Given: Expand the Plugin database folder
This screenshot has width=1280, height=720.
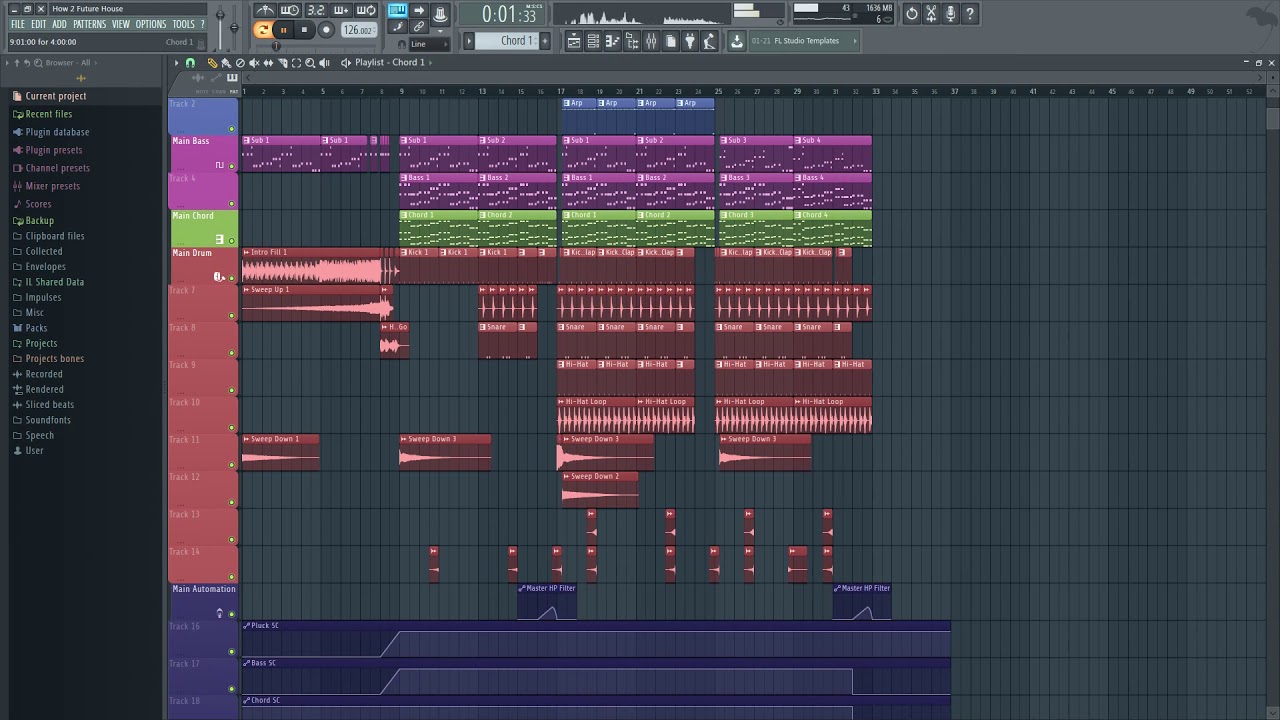Looking at the screenshot, I should [x=57, y=132].
